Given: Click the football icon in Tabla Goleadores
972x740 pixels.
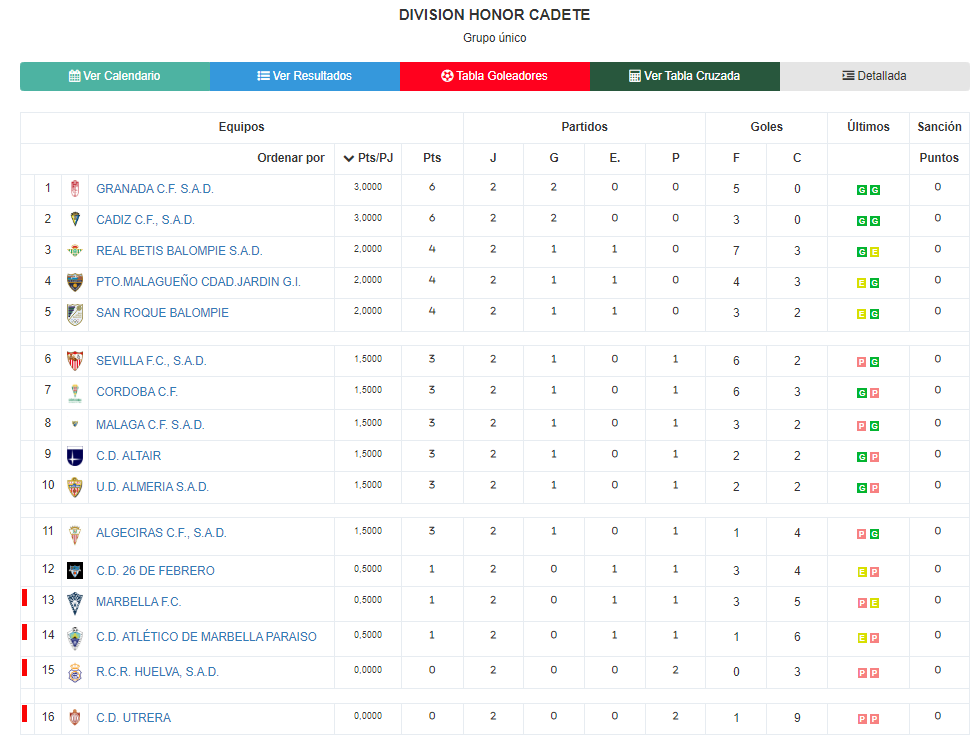Looking at the screenshot, I should coord(447,76).
